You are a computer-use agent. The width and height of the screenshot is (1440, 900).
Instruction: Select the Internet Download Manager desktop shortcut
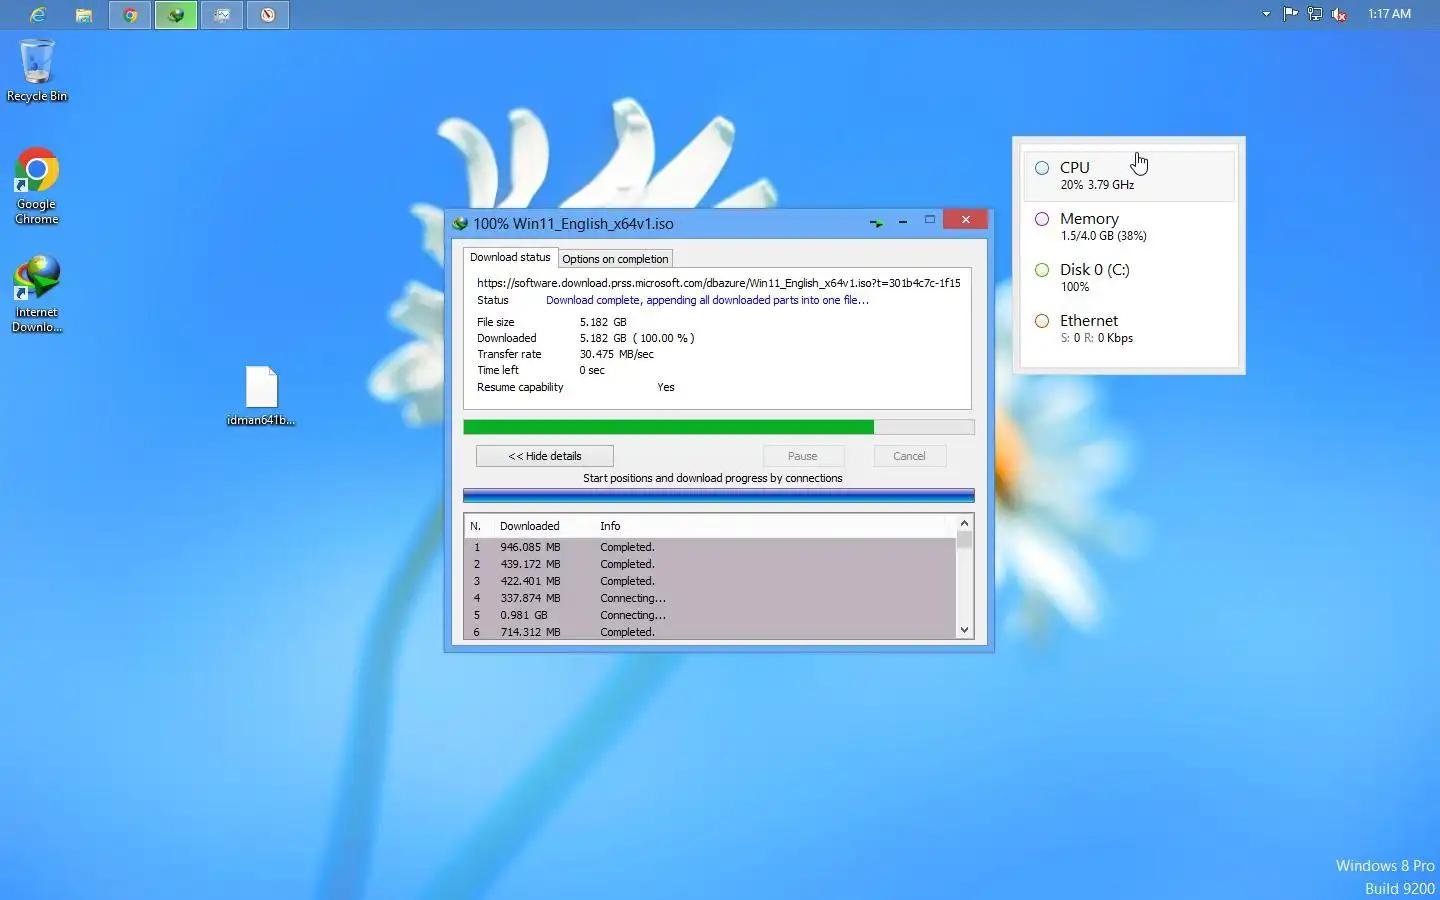(37, 294)
